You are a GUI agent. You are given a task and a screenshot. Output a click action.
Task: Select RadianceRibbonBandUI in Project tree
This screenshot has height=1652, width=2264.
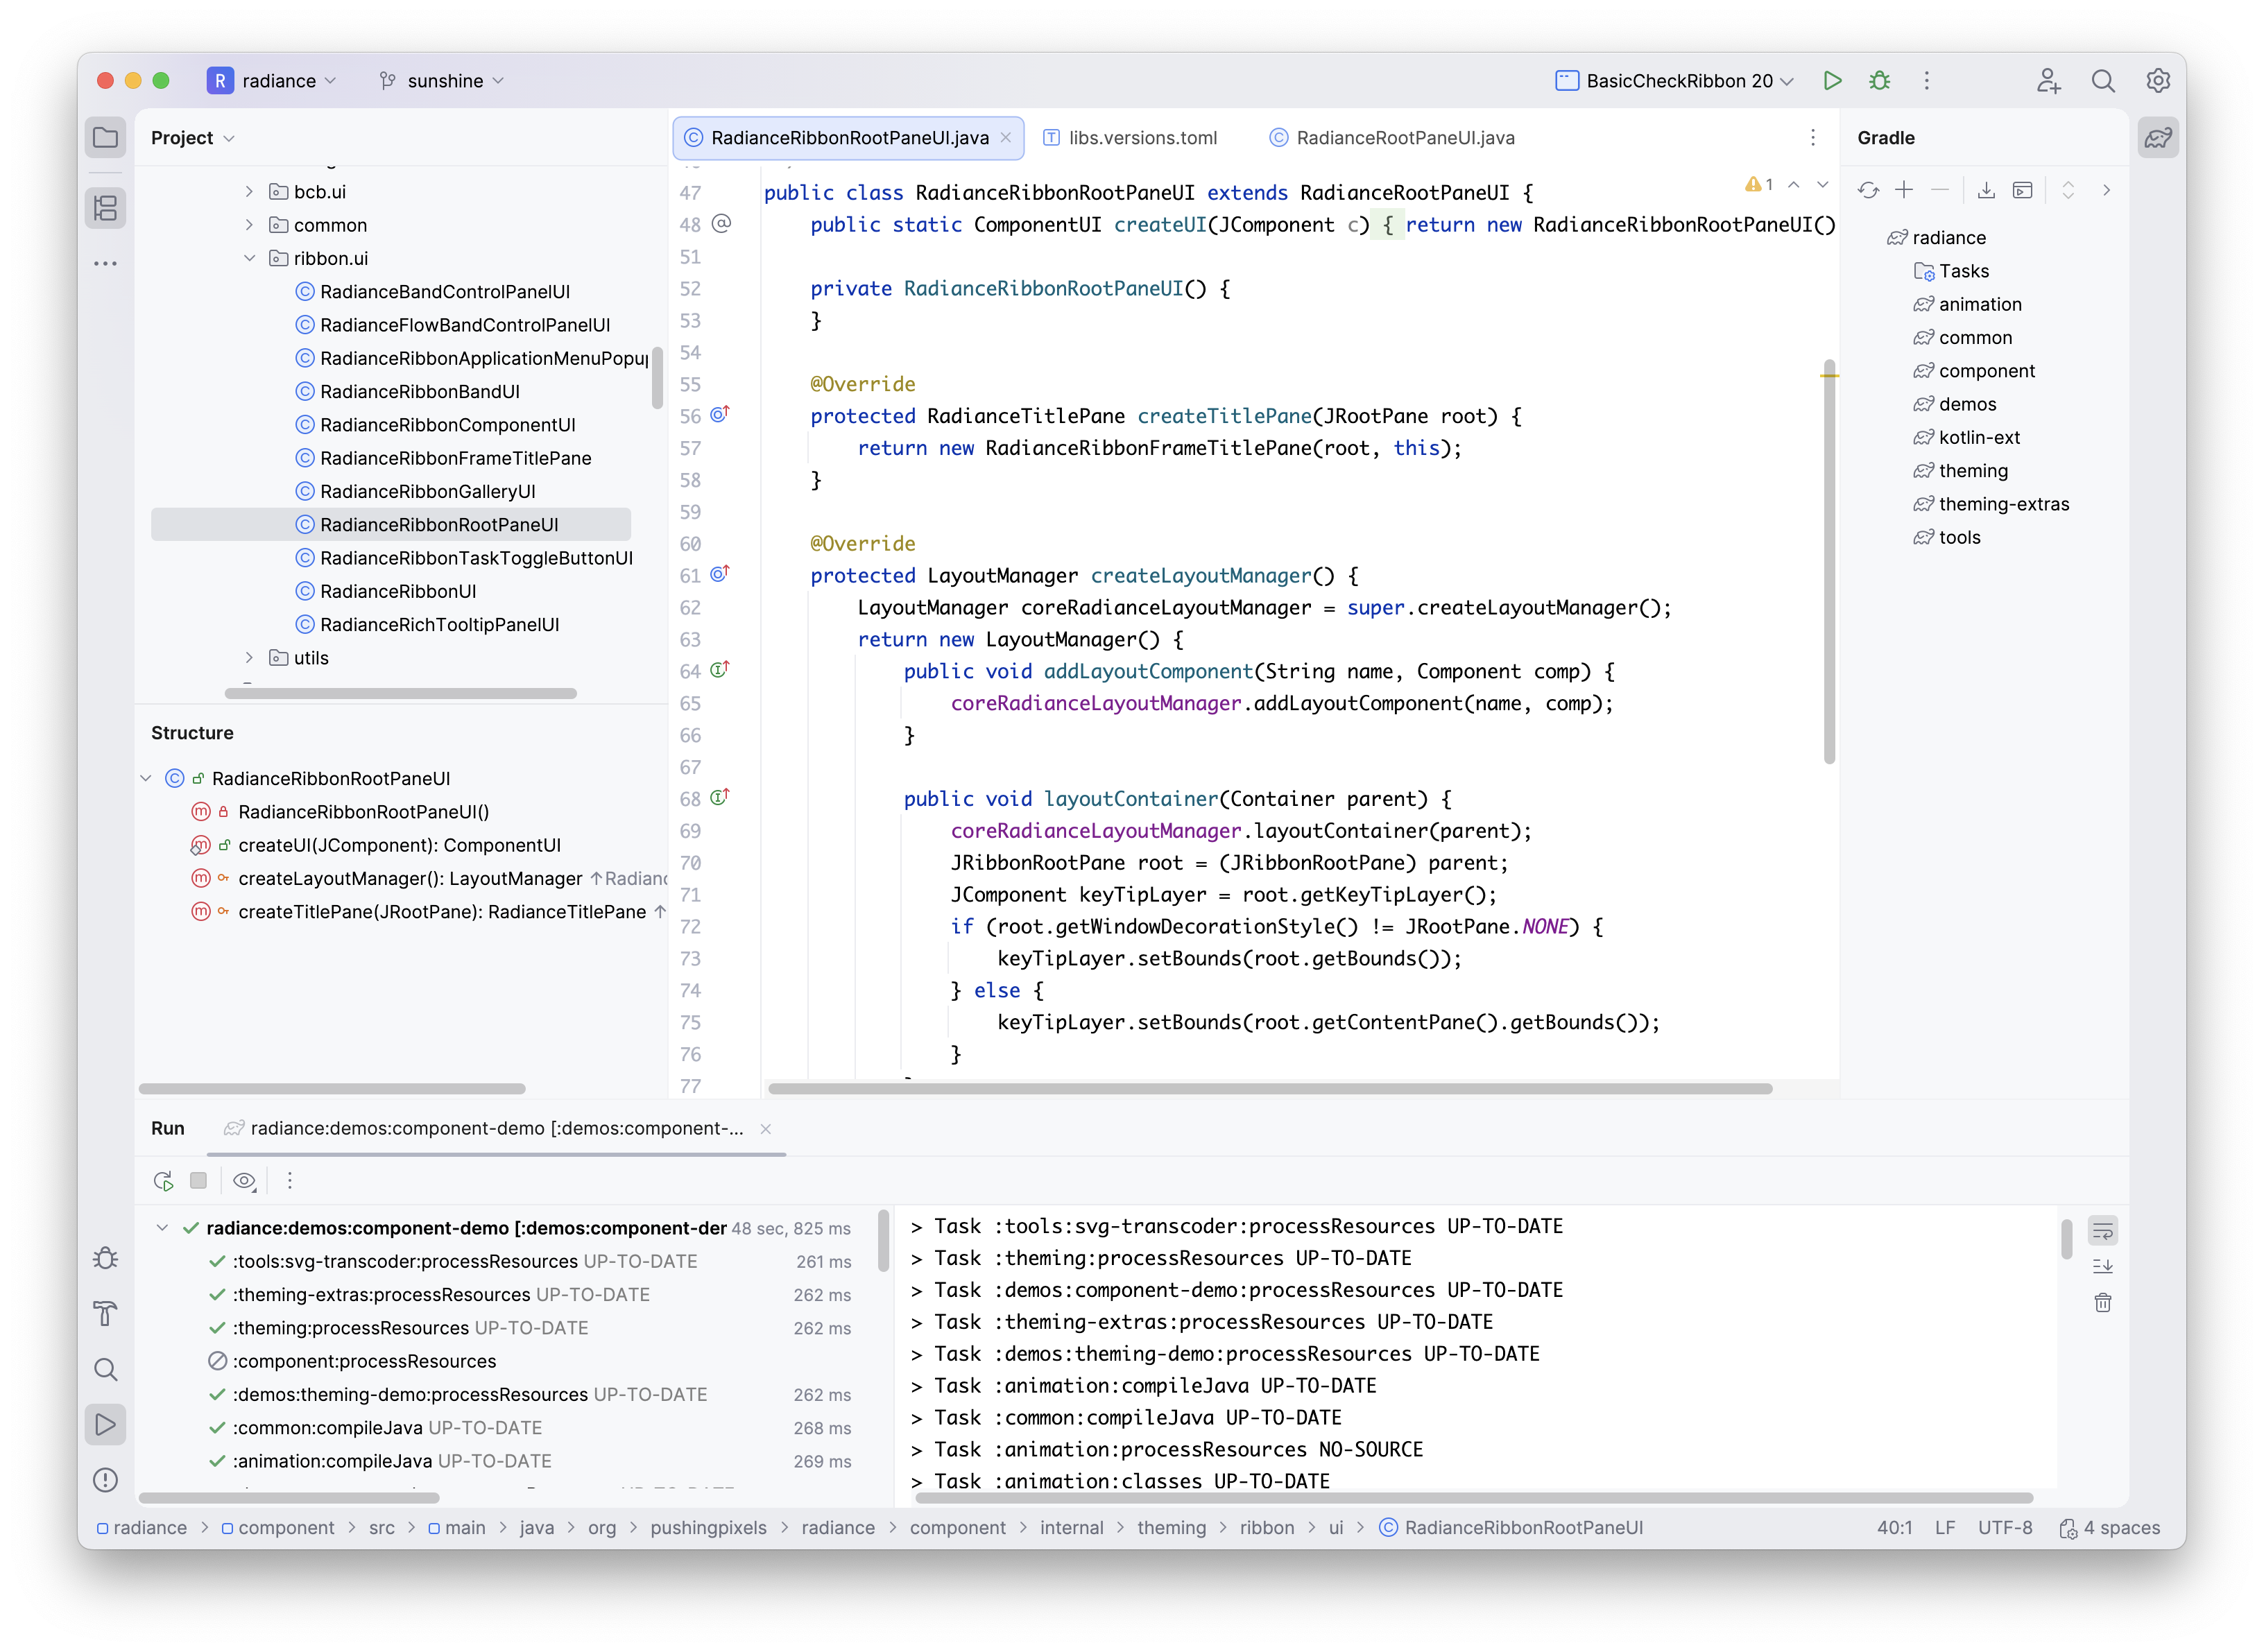coord(420,392)
